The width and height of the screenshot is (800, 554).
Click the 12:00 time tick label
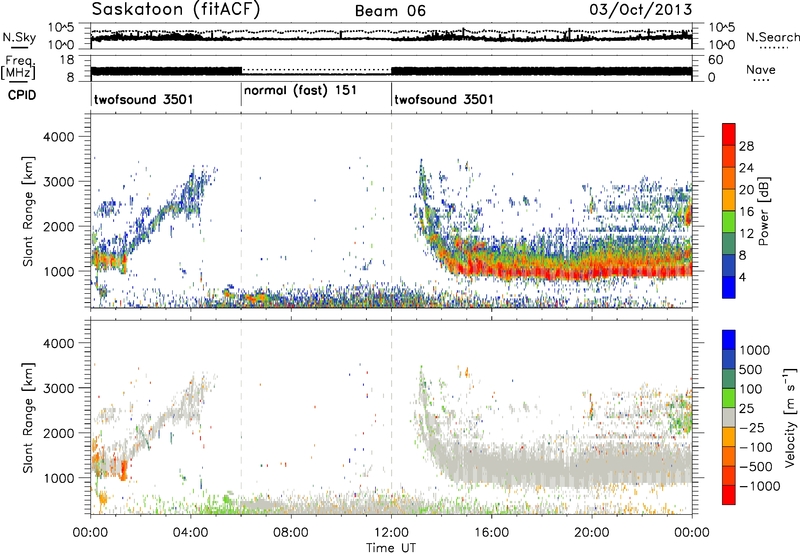tap(391, 533)
